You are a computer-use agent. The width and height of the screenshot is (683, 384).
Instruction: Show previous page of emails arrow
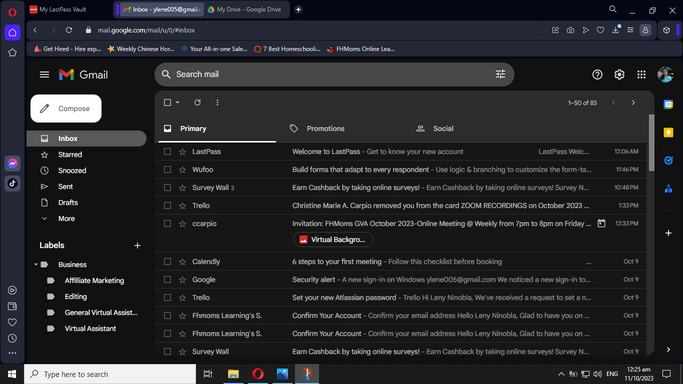pos(614,103)
